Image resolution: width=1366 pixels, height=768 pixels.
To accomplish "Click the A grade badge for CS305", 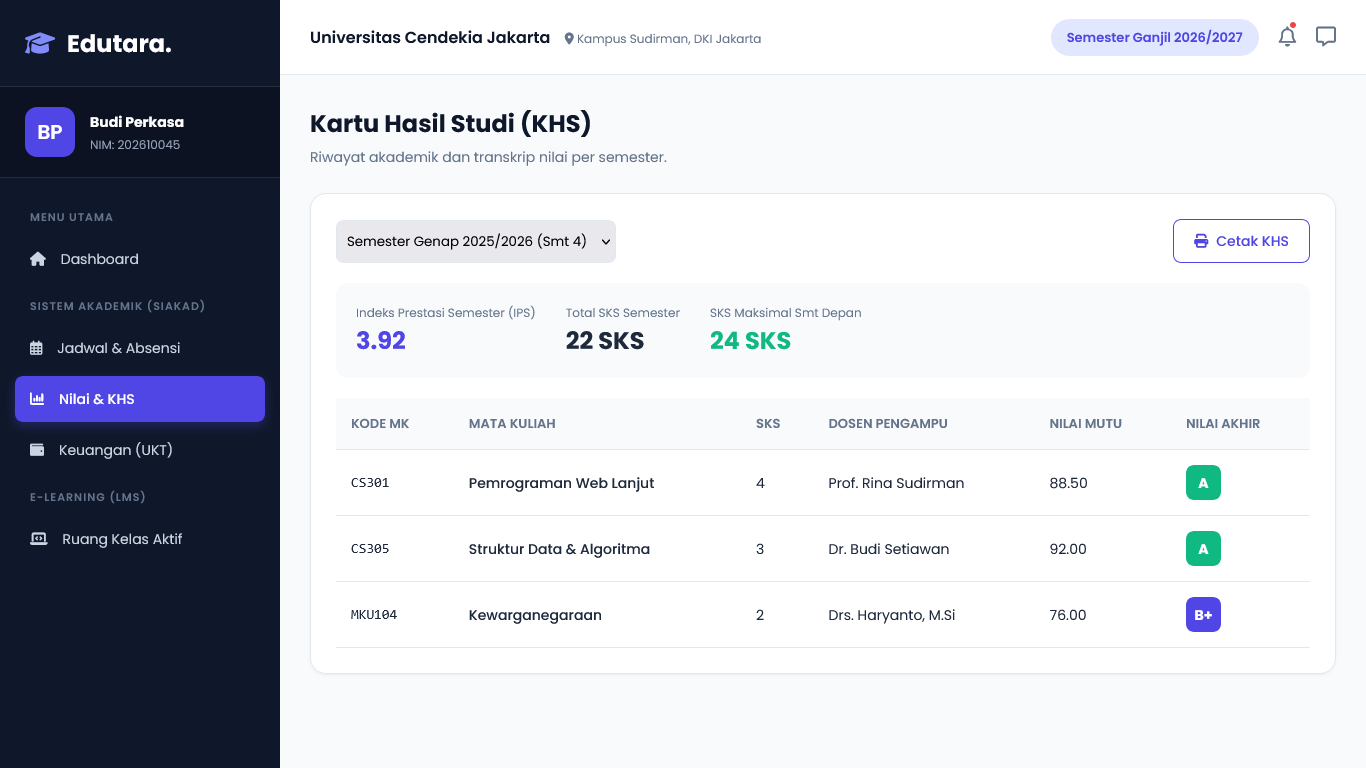I will (1203, 549).
